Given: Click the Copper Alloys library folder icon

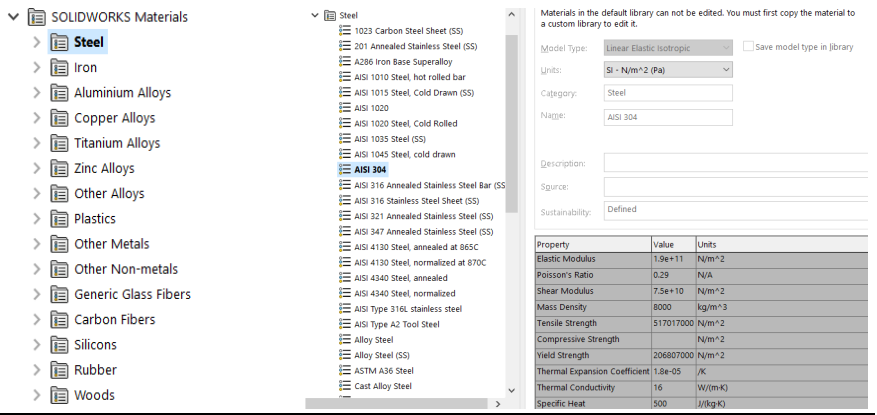Looking at the screenshot, I should point(59,118).
